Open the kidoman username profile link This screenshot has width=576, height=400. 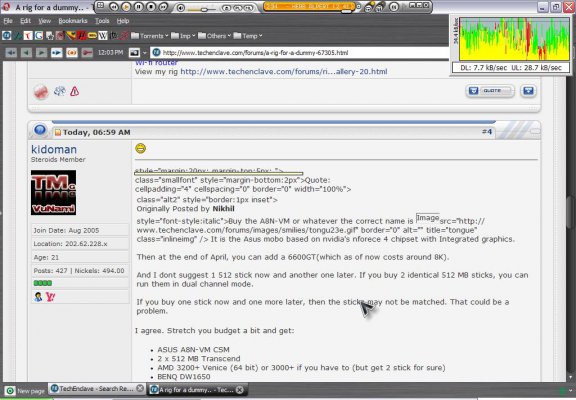[x=54, y=149]
